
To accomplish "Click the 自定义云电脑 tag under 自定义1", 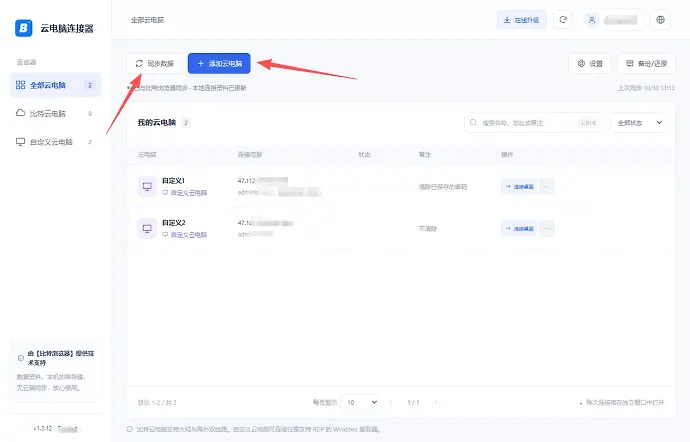I will (x=185, y=193).
